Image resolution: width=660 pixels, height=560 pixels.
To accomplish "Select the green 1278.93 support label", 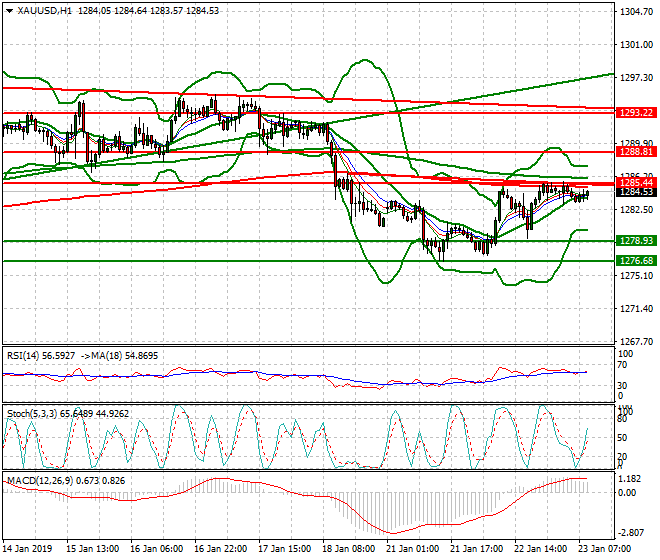I will (x=636, y=241).
